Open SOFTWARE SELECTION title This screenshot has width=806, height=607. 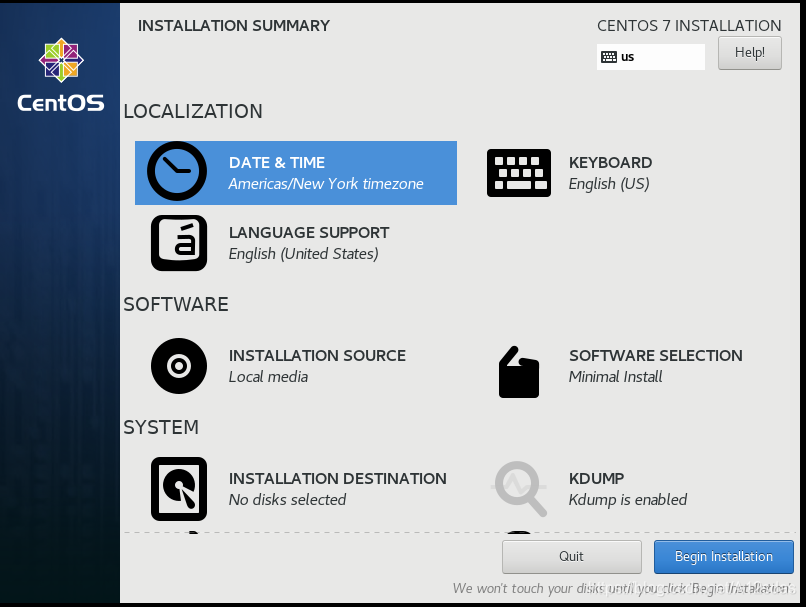tap(655, 356)
